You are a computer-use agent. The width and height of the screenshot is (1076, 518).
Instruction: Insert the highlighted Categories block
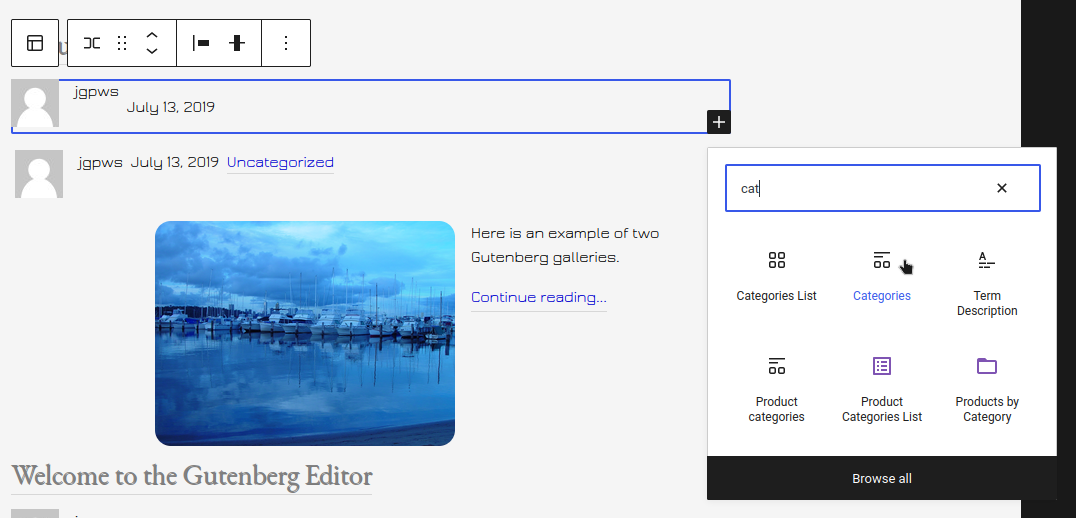(882, 276)
